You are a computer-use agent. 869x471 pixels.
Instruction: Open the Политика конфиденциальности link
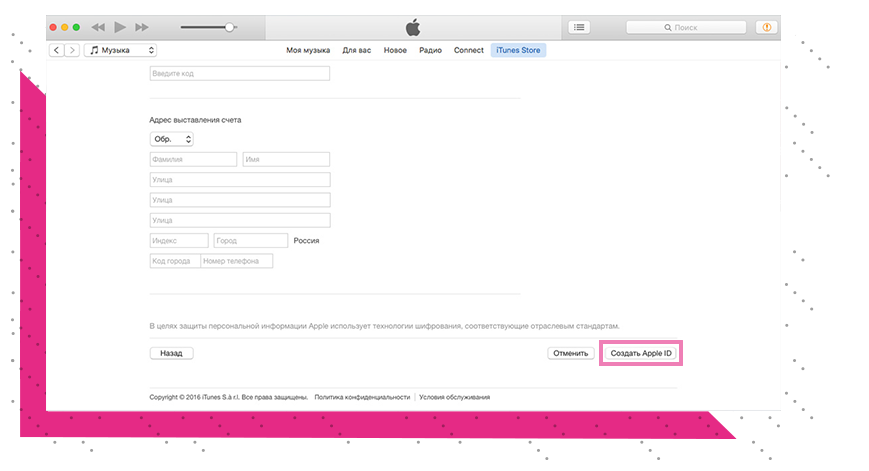[x=362, y=397]
